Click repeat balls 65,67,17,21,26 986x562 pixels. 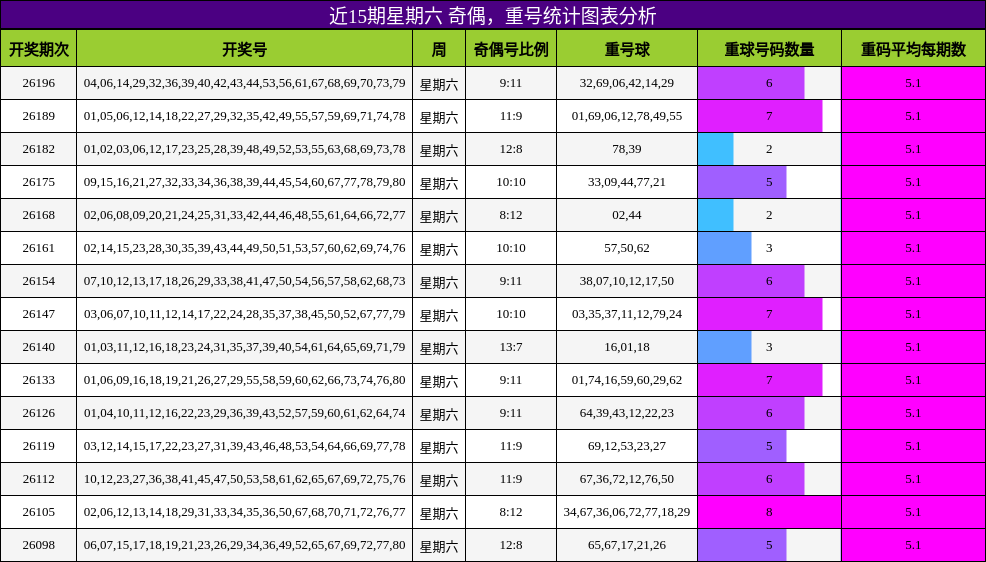click(x=627, y=545)
